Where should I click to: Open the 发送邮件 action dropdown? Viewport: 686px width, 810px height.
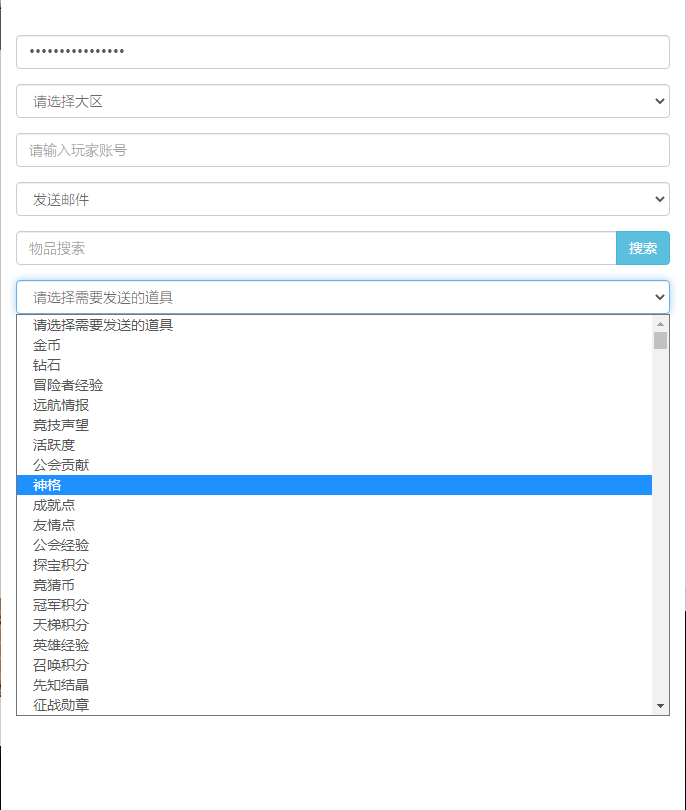342,199
